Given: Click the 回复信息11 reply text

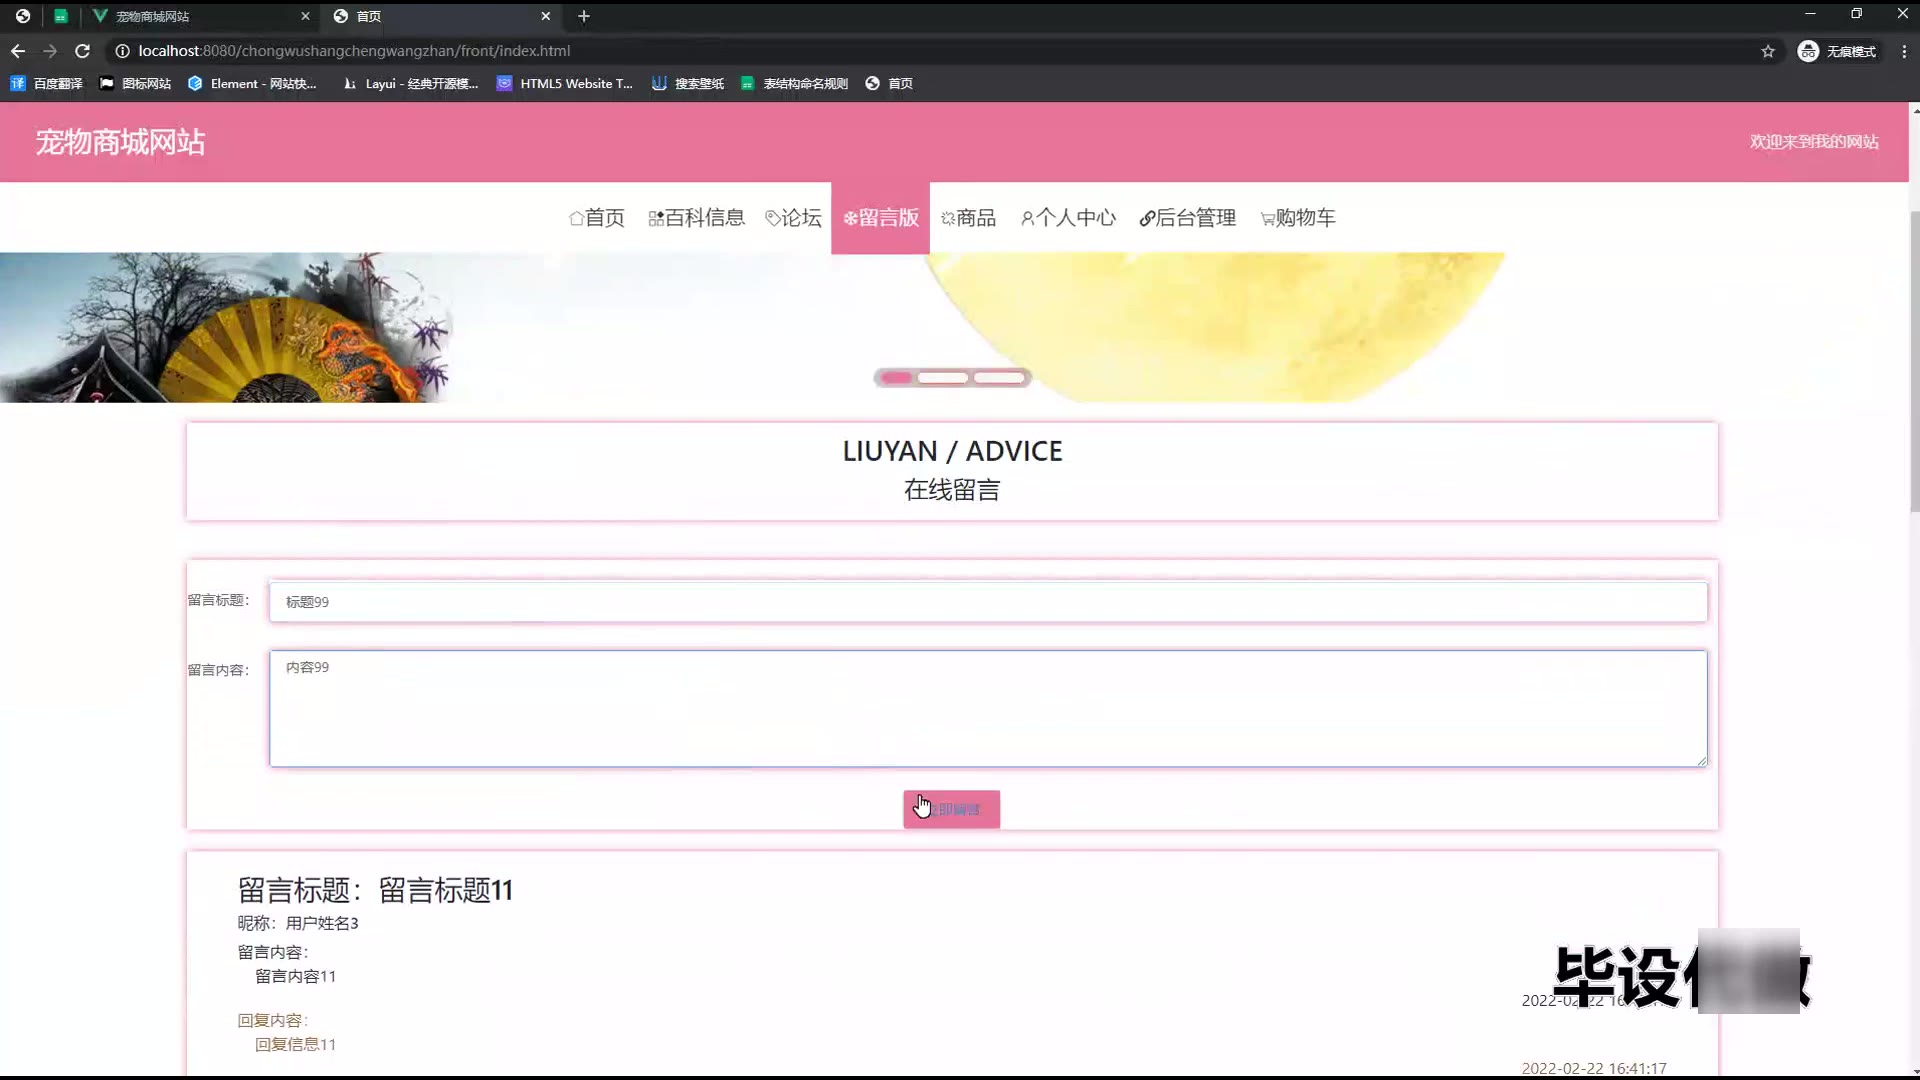Looking at the screenshot, I should [x=295, y=1044].
